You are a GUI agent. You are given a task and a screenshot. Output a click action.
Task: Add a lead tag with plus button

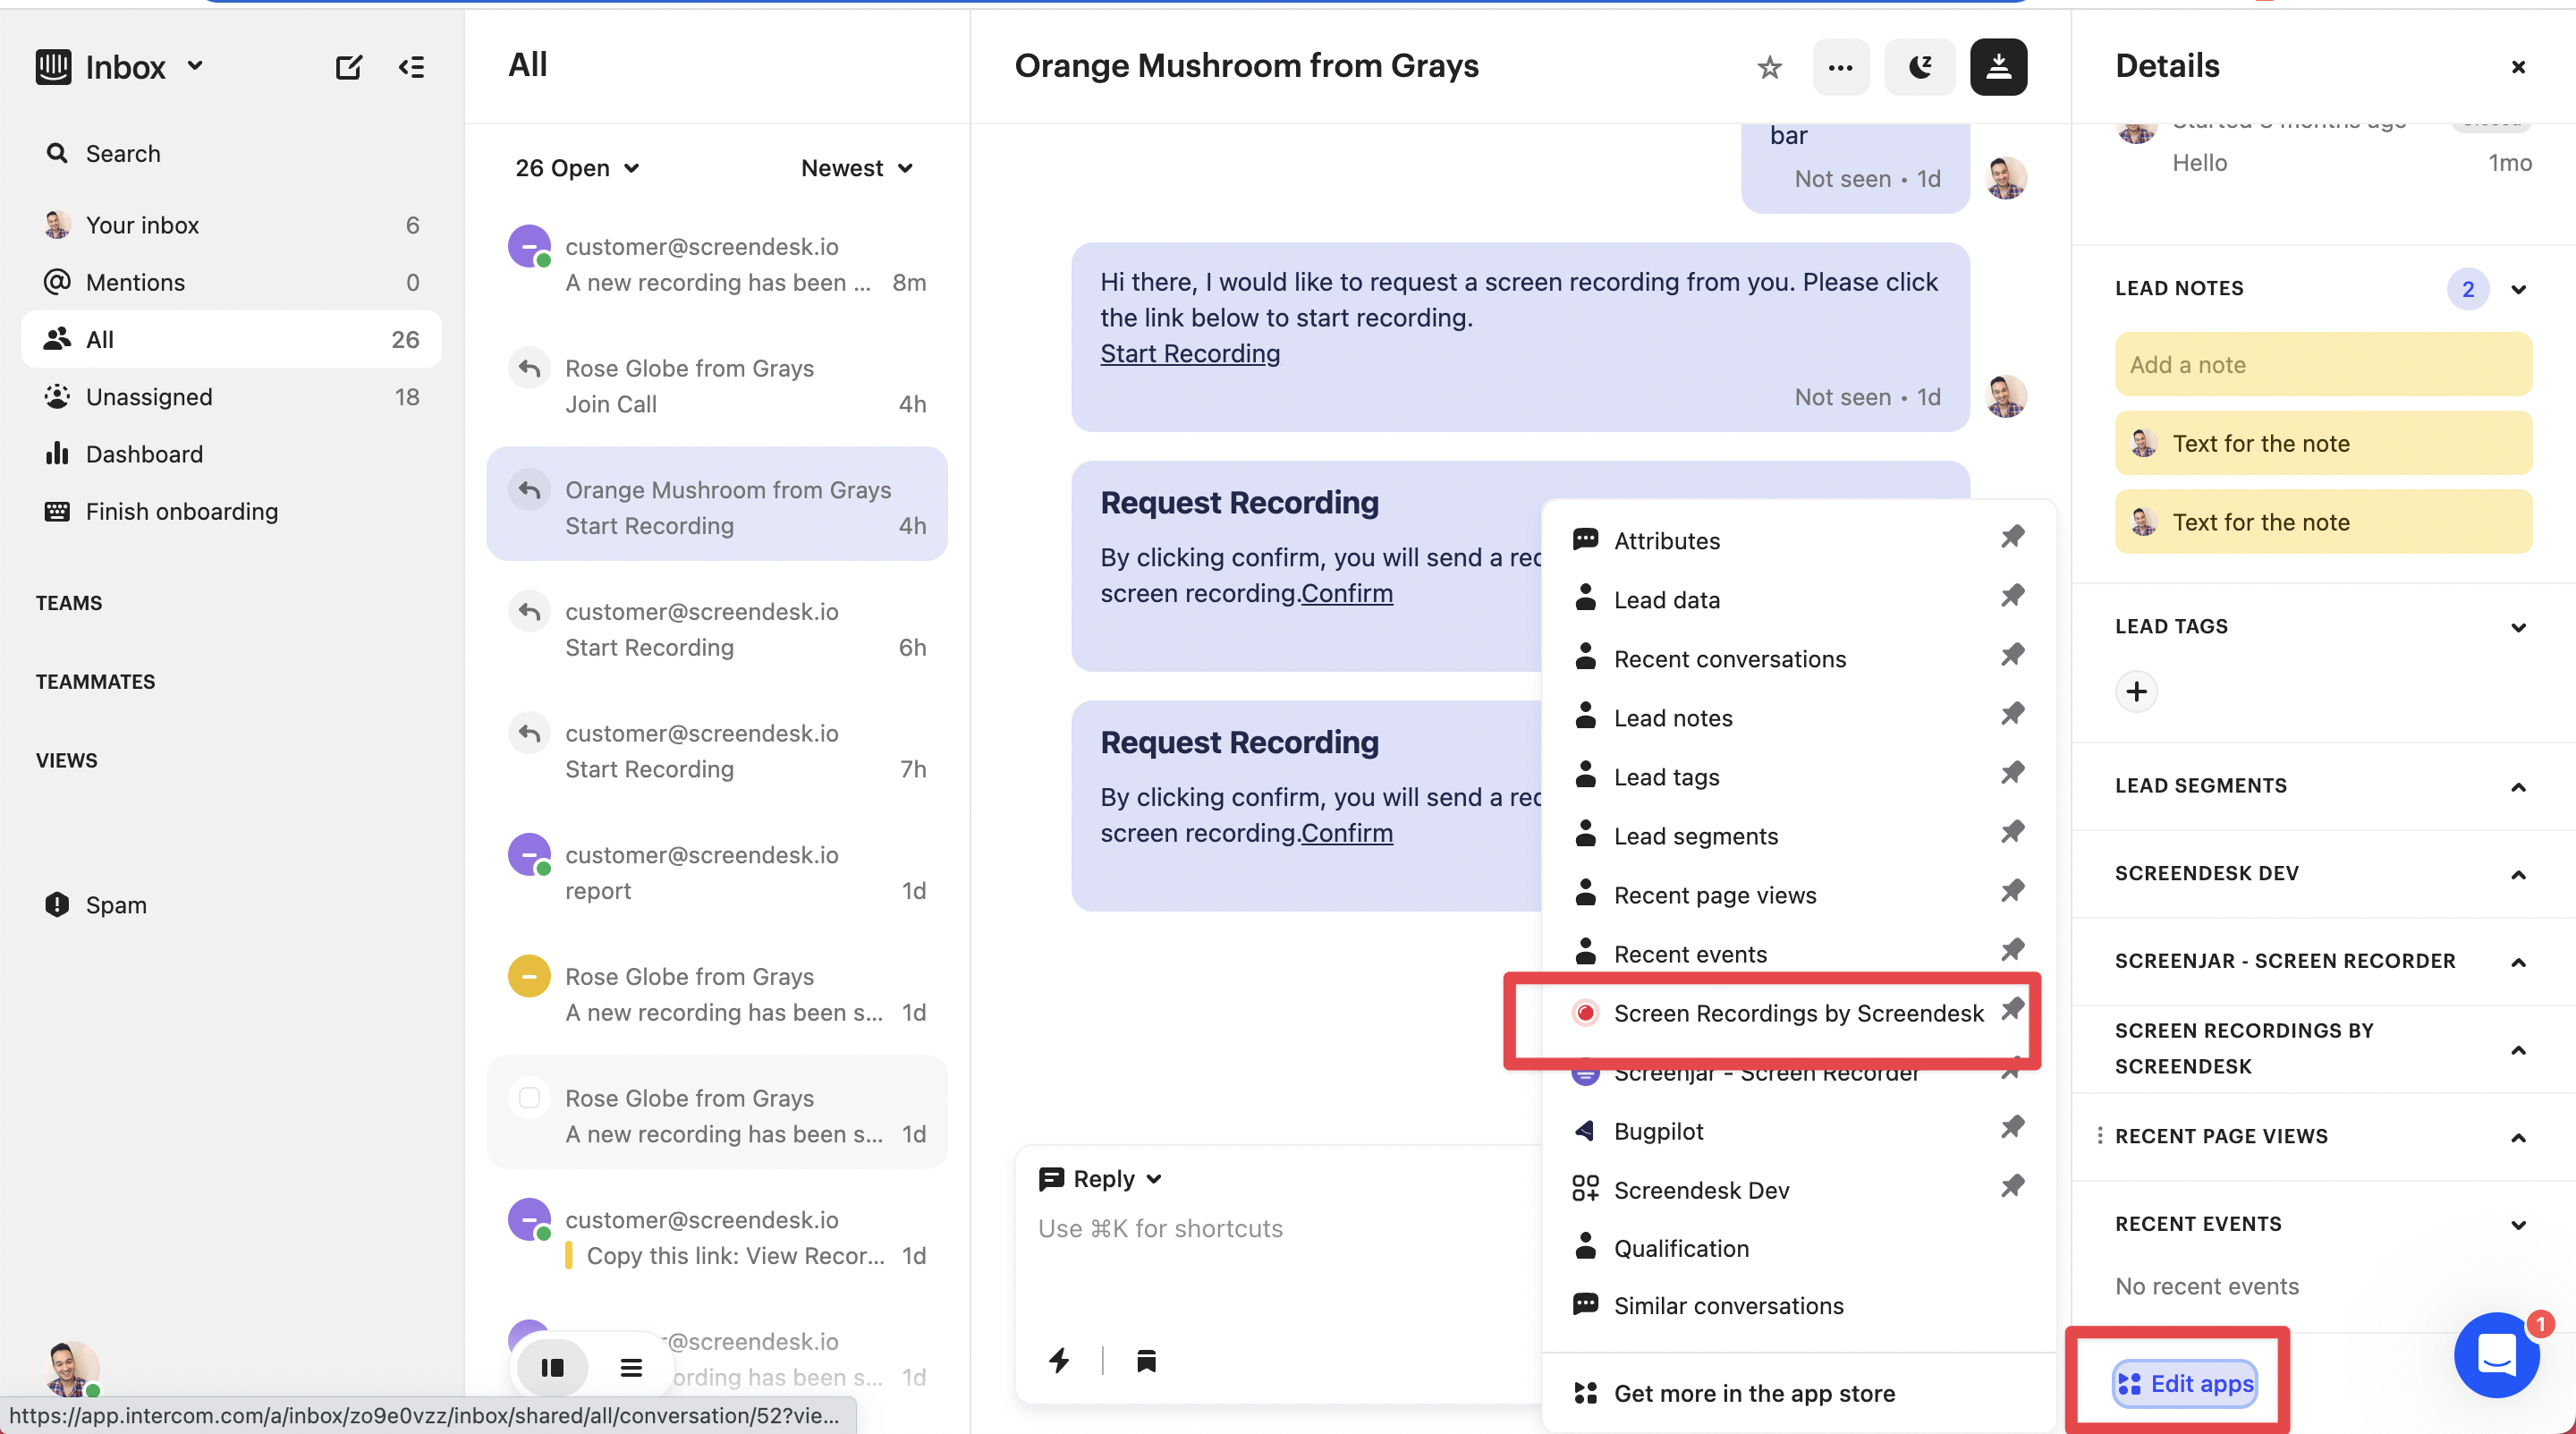(2136, 691)
